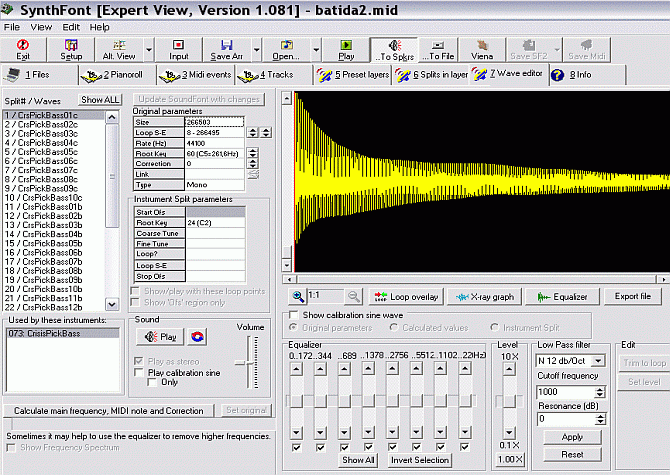Apply the low pass filter
This screenshot has height=475, width=670.
pyautogui.click(x=572, y=437)
